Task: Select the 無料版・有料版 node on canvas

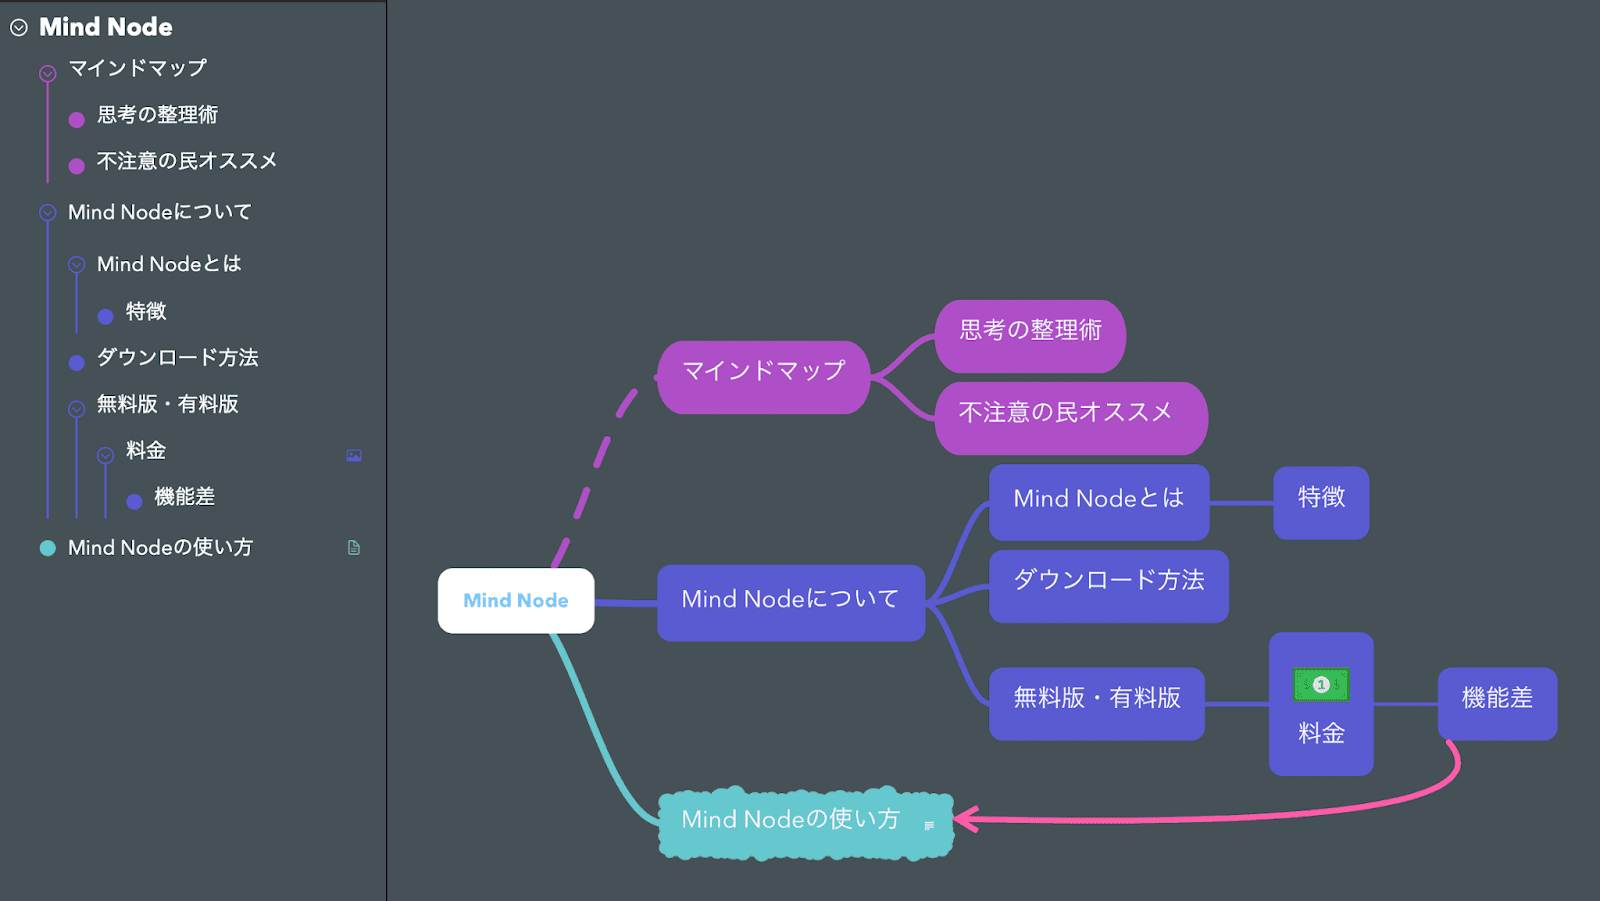Action: point(1097,704)
